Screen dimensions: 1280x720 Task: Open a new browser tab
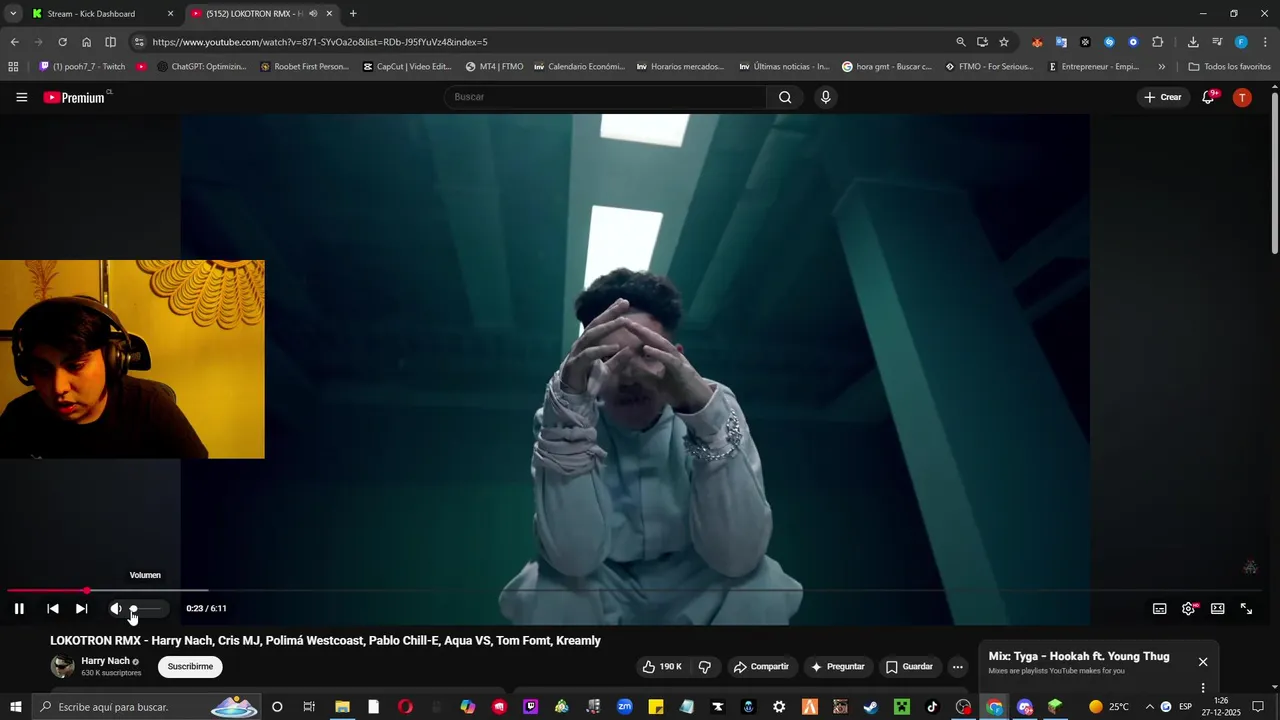click(x=353, y=14)
